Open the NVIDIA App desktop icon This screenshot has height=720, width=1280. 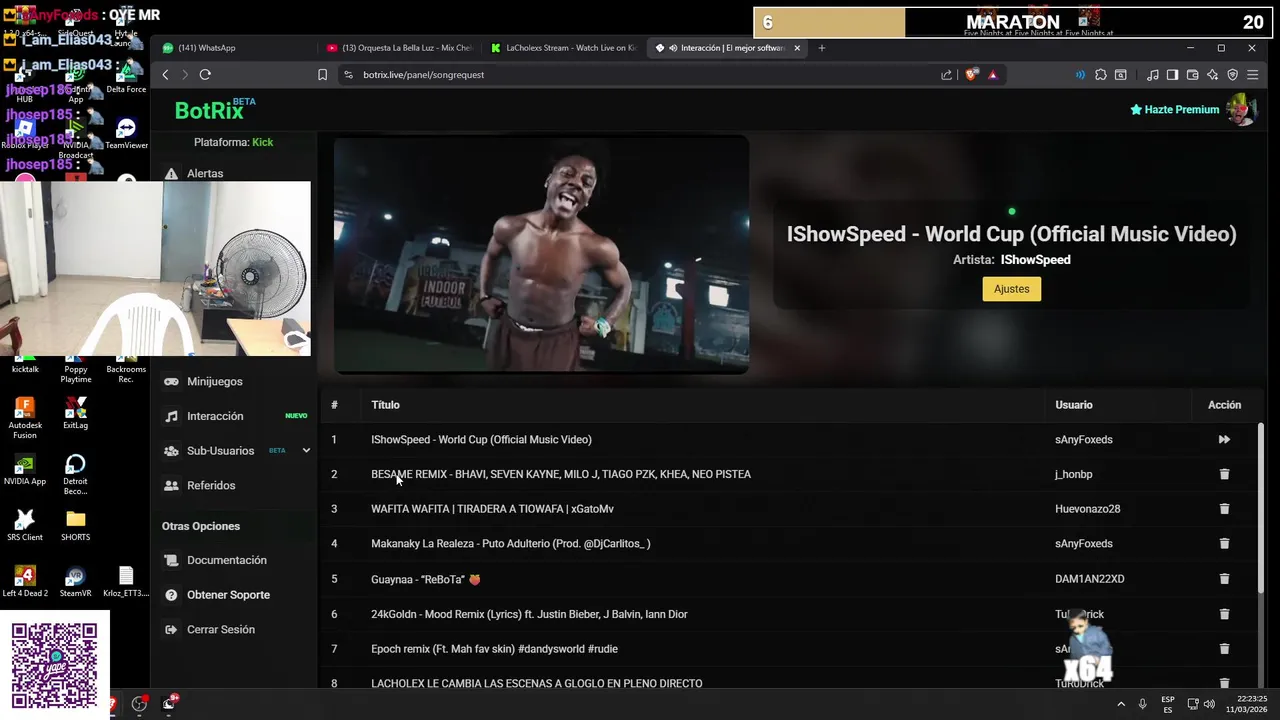pos(24,470)
